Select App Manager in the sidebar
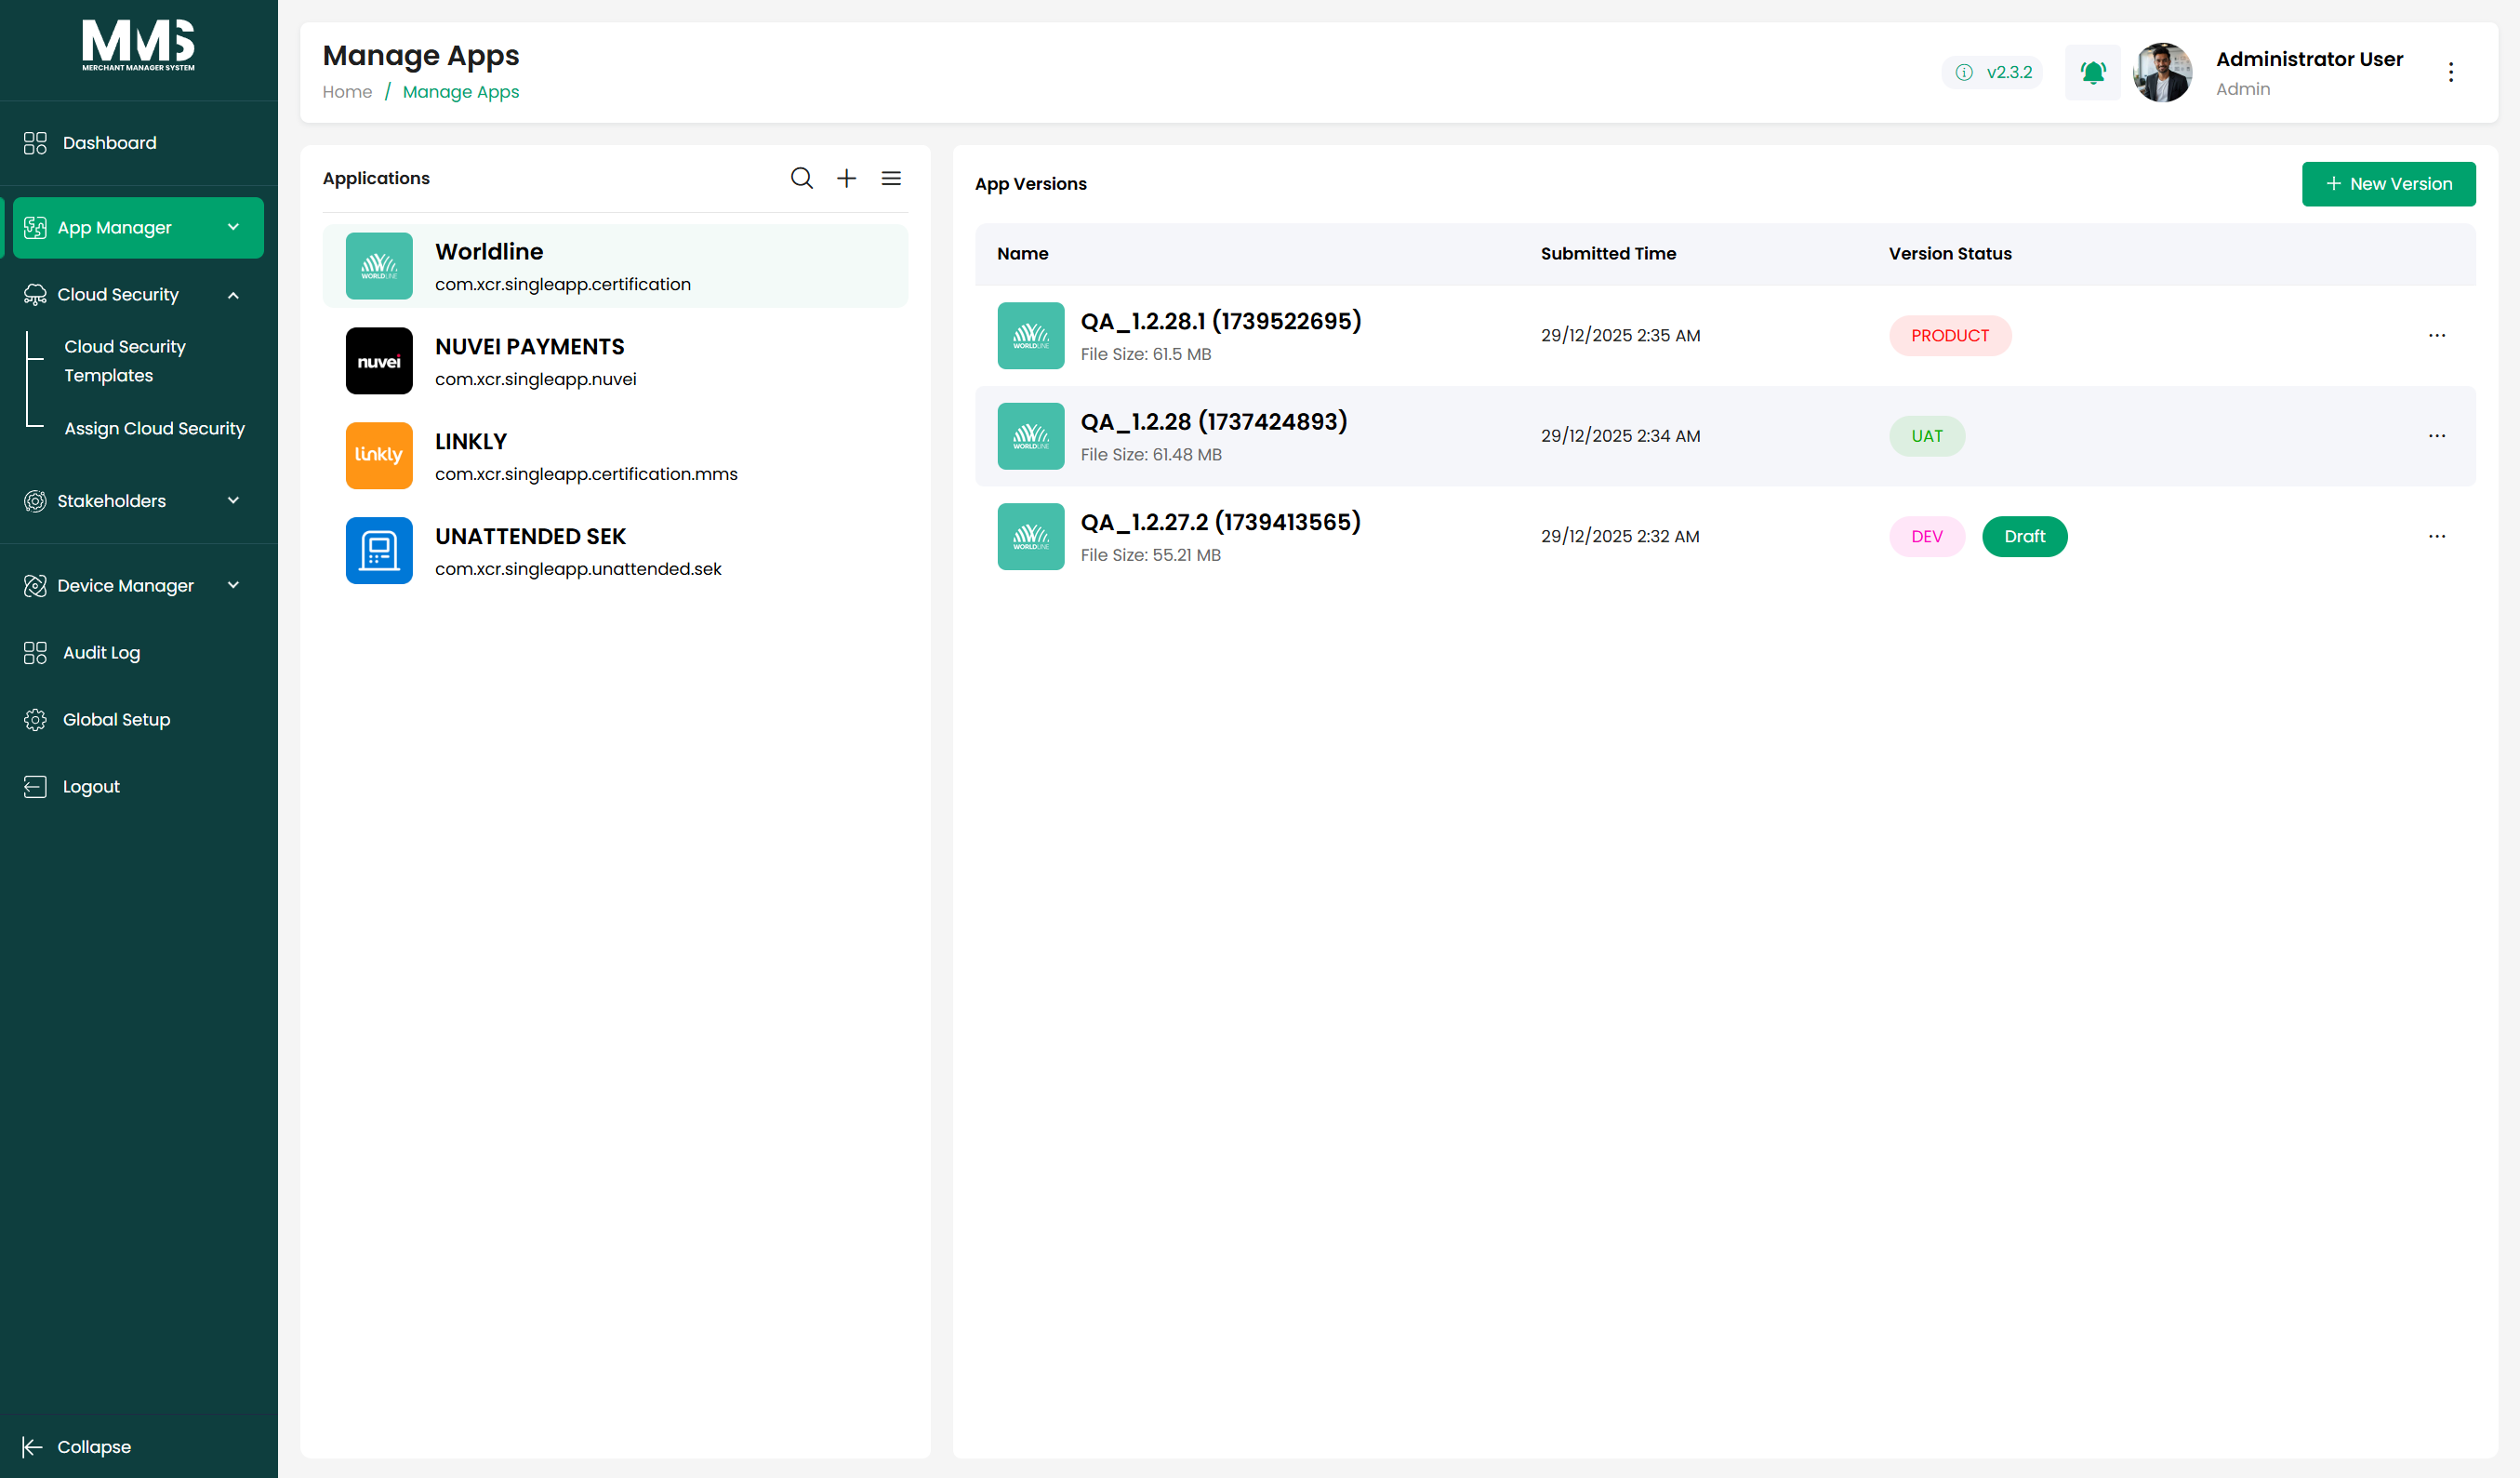Viewport: 2520px width, 1478px height. click(138, 228)
